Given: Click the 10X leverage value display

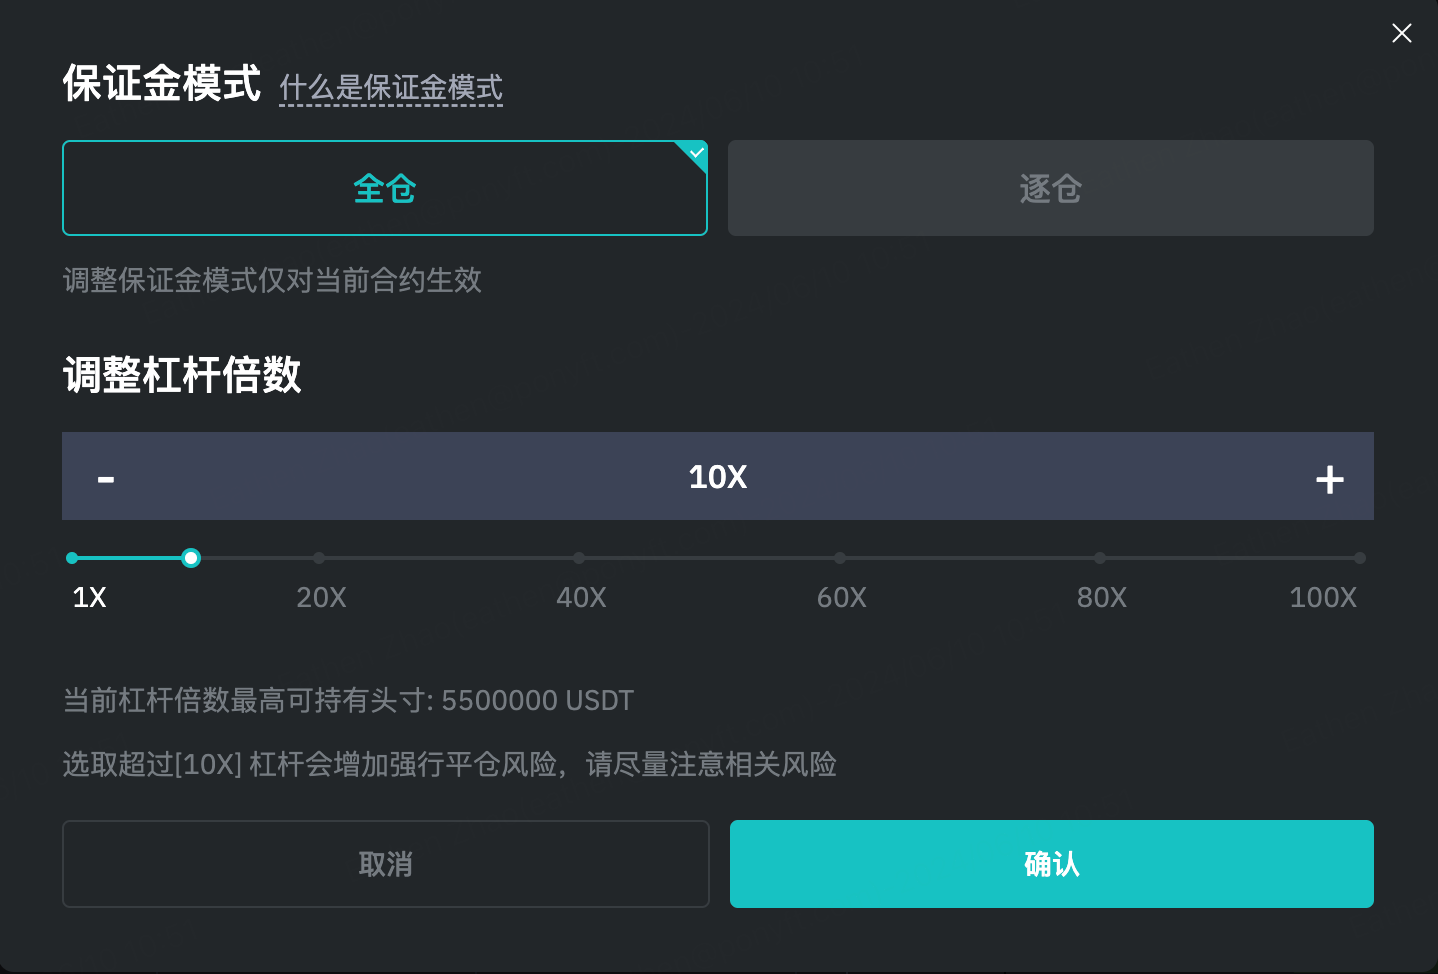Looking at the screenshot, I should point(717,477).
